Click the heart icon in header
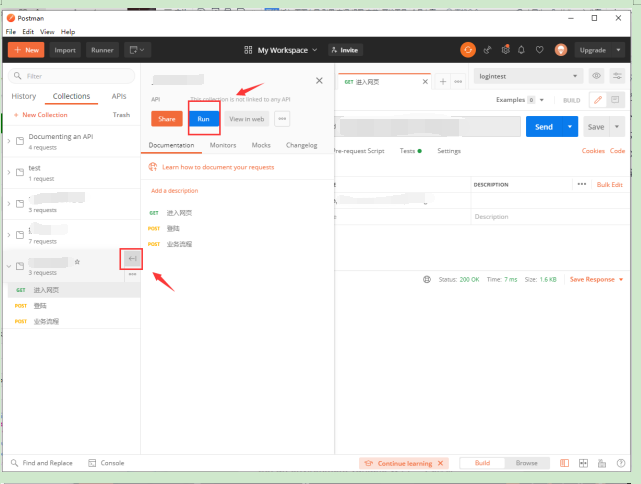Screen dimensions: 641x484 point(540,50)
